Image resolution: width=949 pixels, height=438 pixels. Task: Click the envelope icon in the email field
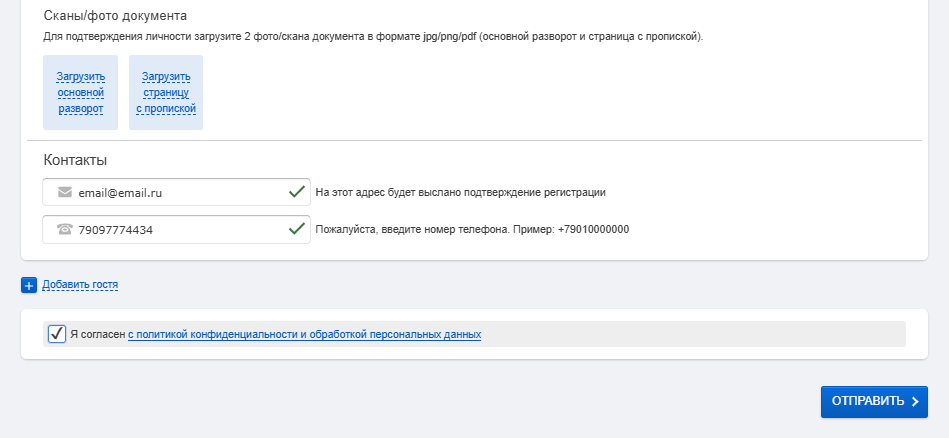pyautogui.click(x=65, y=192)
